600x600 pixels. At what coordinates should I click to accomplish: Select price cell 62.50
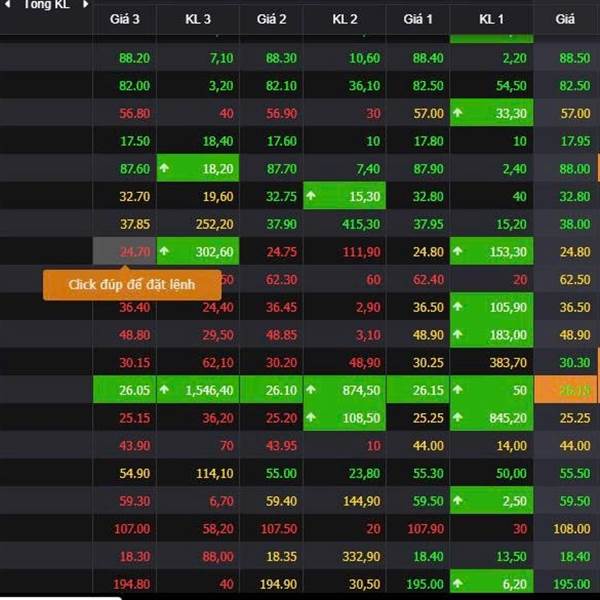(566, 279)
